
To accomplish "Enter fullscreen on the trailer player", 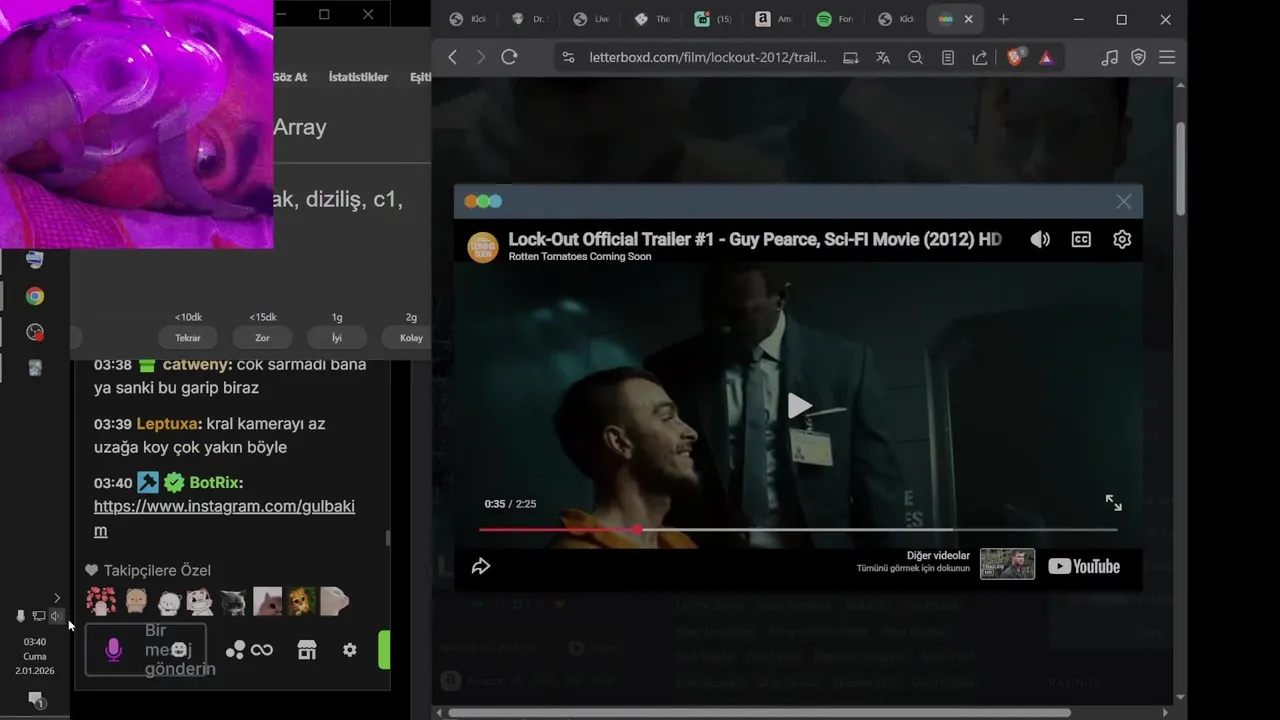I will pyautogui.click(x=1113, y=503).
